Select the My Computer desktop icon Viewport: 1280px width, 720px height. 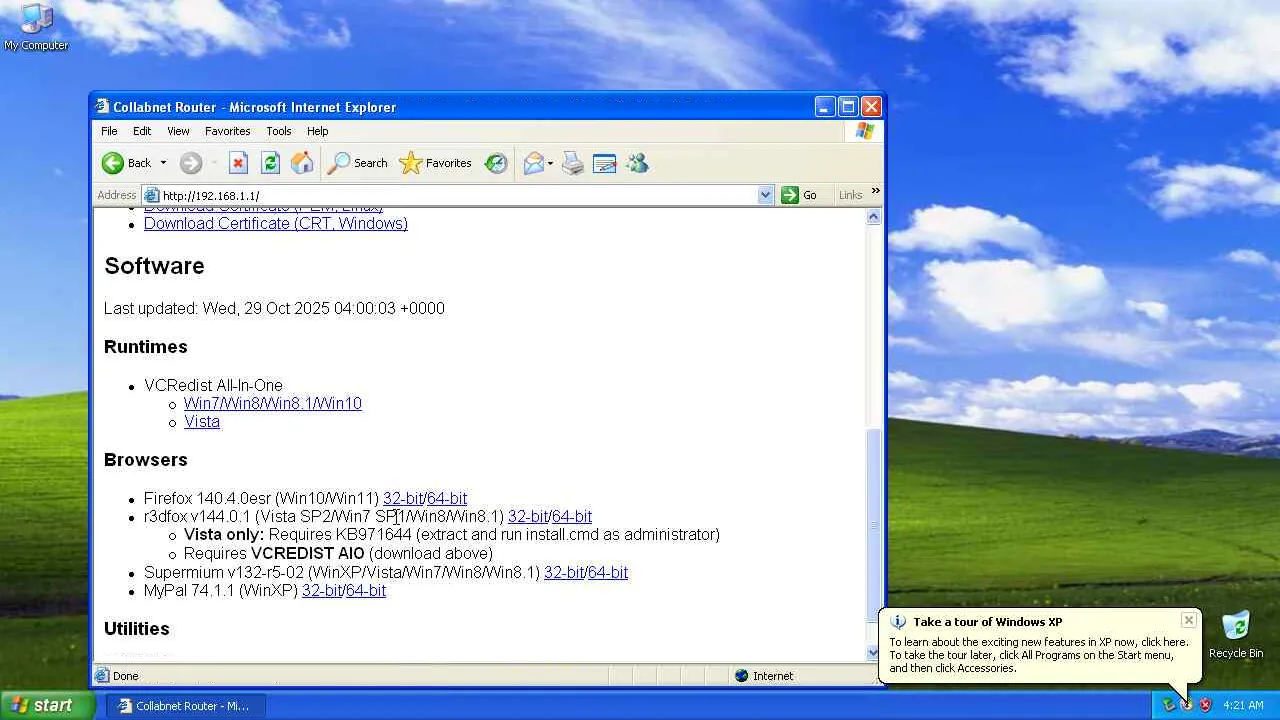coord(36,27)
